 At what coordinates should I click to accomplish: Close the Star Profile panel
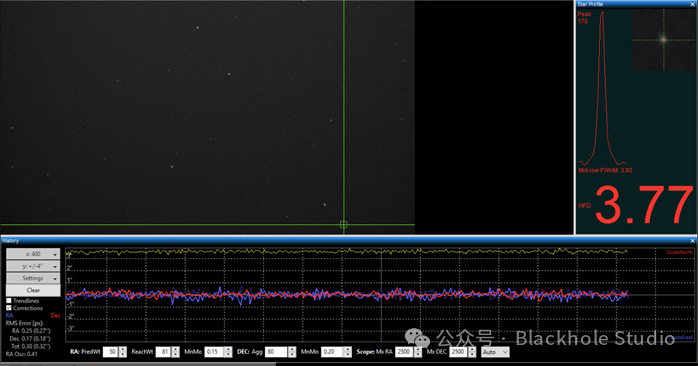click(x=692, y=4)
